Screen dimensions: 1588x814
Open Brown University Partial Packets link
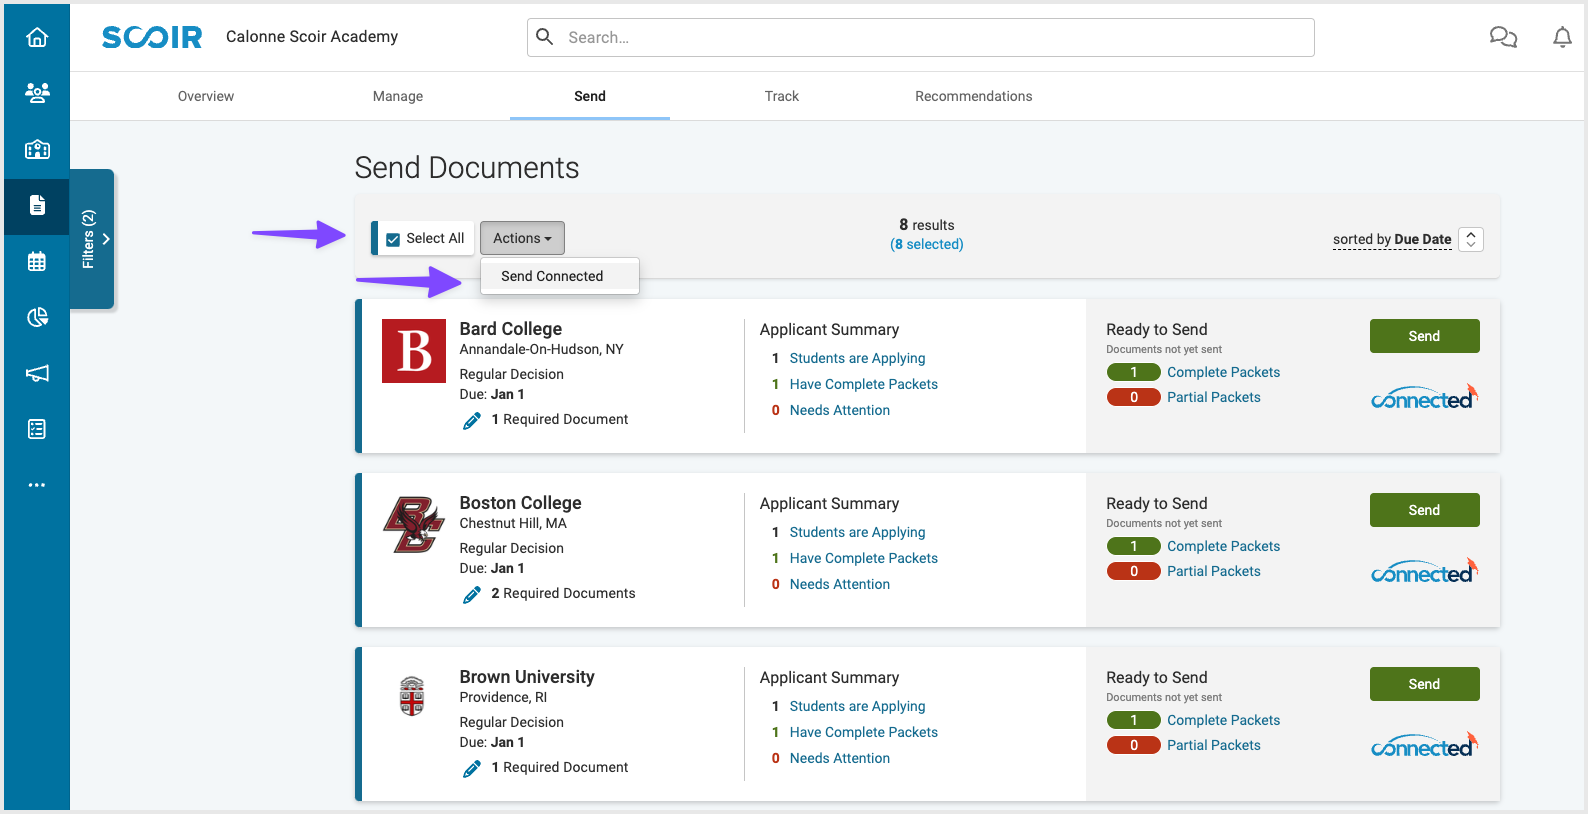point(1213,745)
